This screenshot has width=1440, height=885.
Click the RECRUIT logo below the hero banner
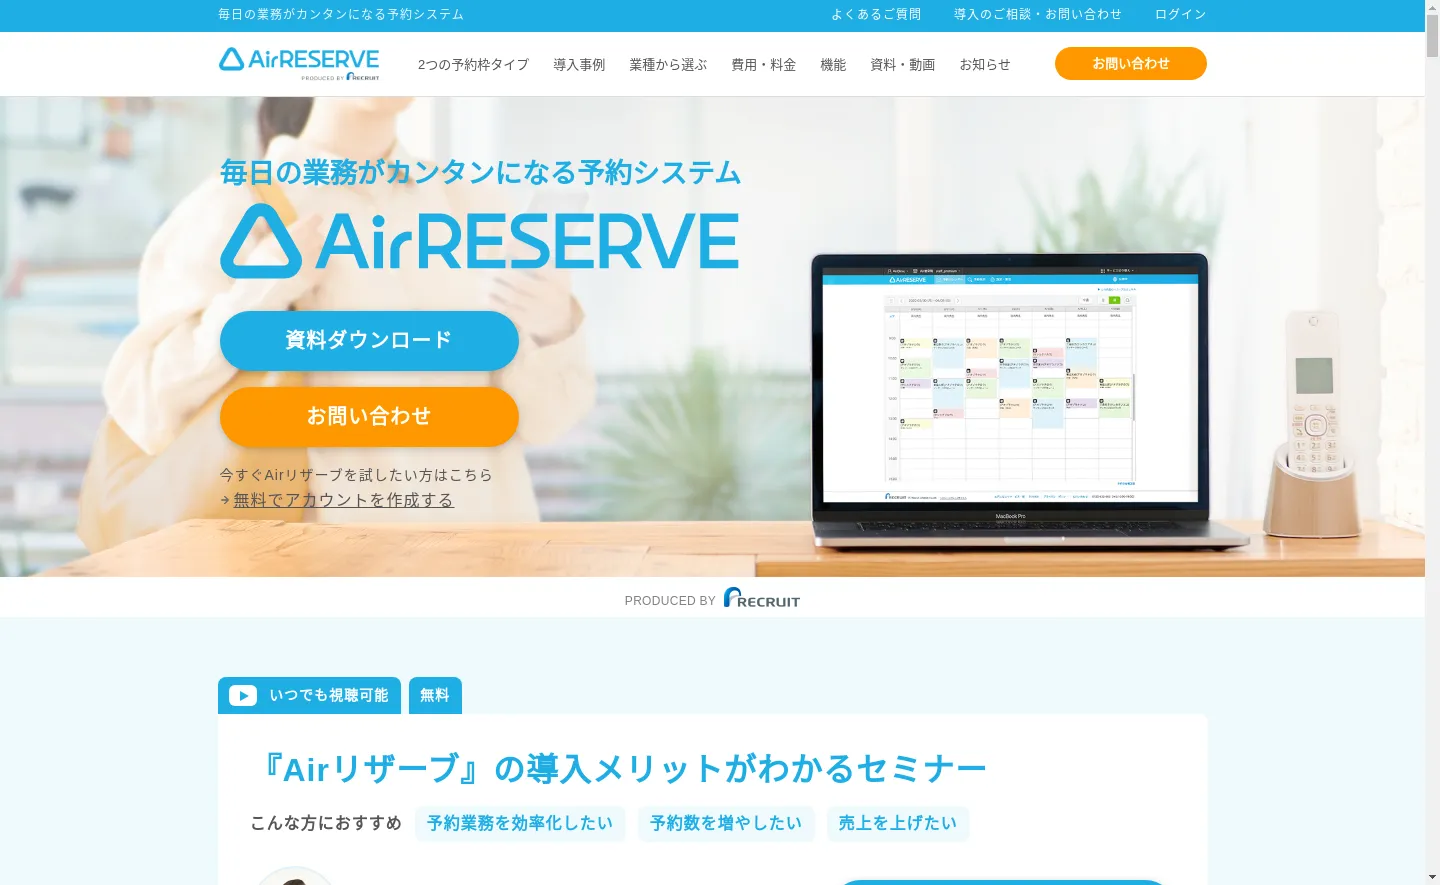coord(762,598)
